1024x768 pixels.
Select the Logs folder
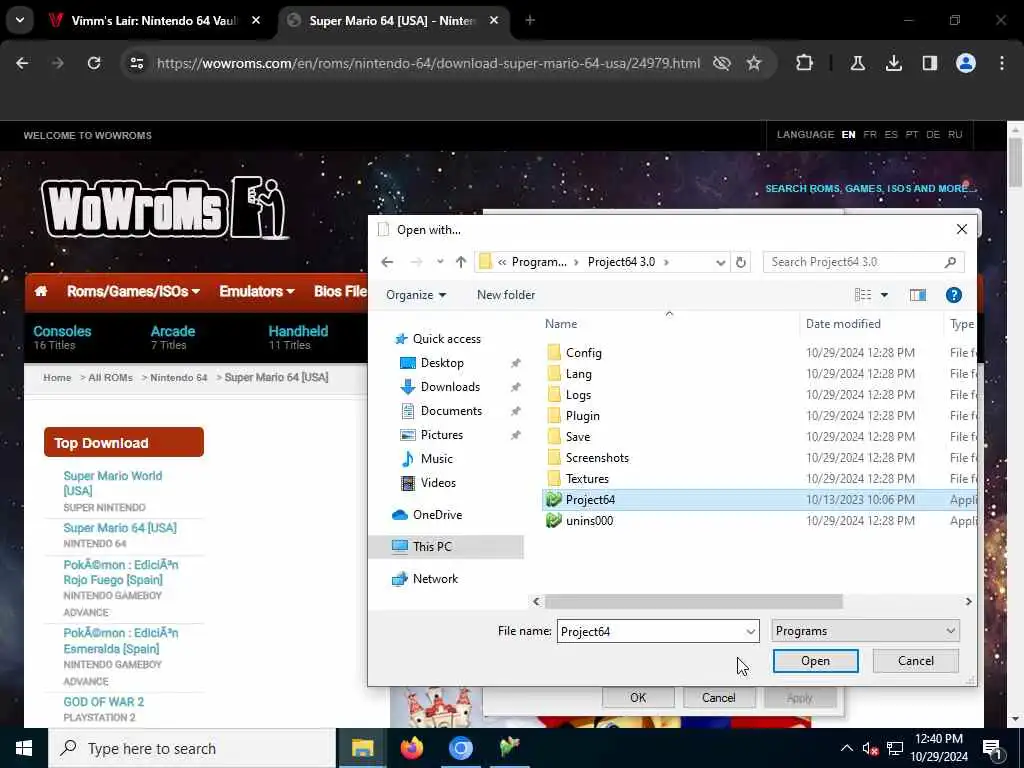(x=578, y=394)
